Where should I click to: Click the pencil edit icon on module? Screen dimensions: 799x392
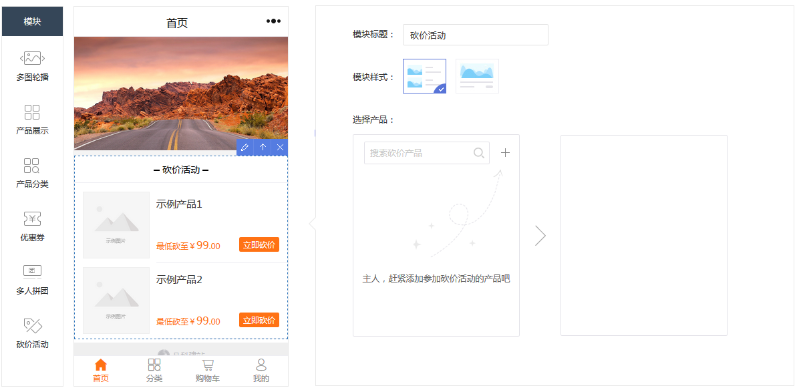click(245, 147)
